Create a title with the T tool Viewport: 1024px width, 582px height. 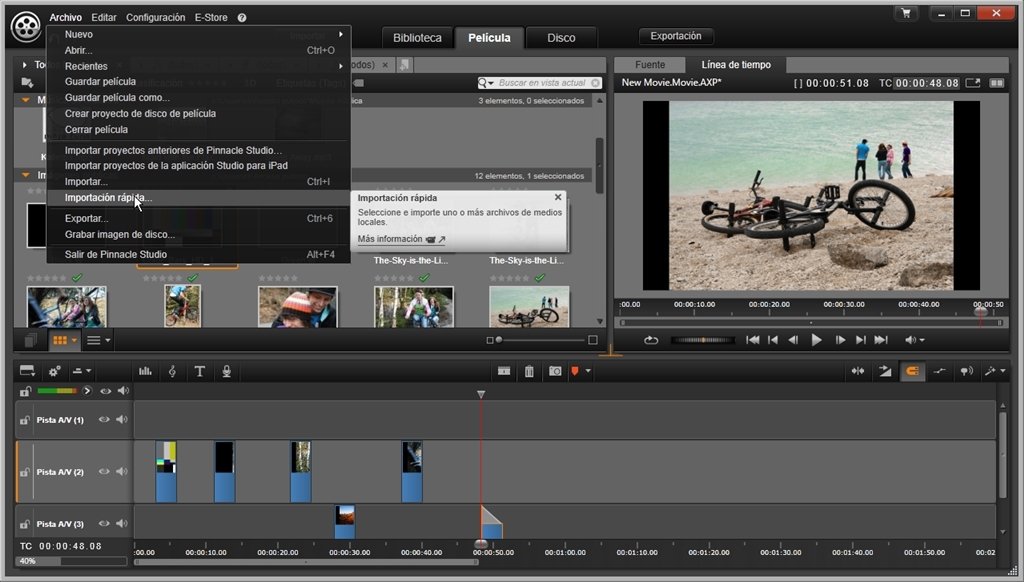(x=199, y=371)
